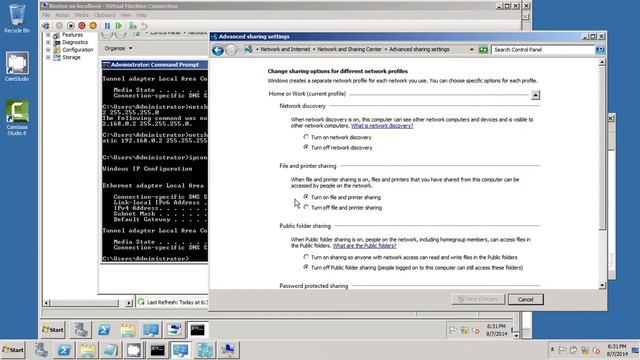Click the search icon in Search Control Panel
This screenshot has height=360, width=640.
coord(600,49)
